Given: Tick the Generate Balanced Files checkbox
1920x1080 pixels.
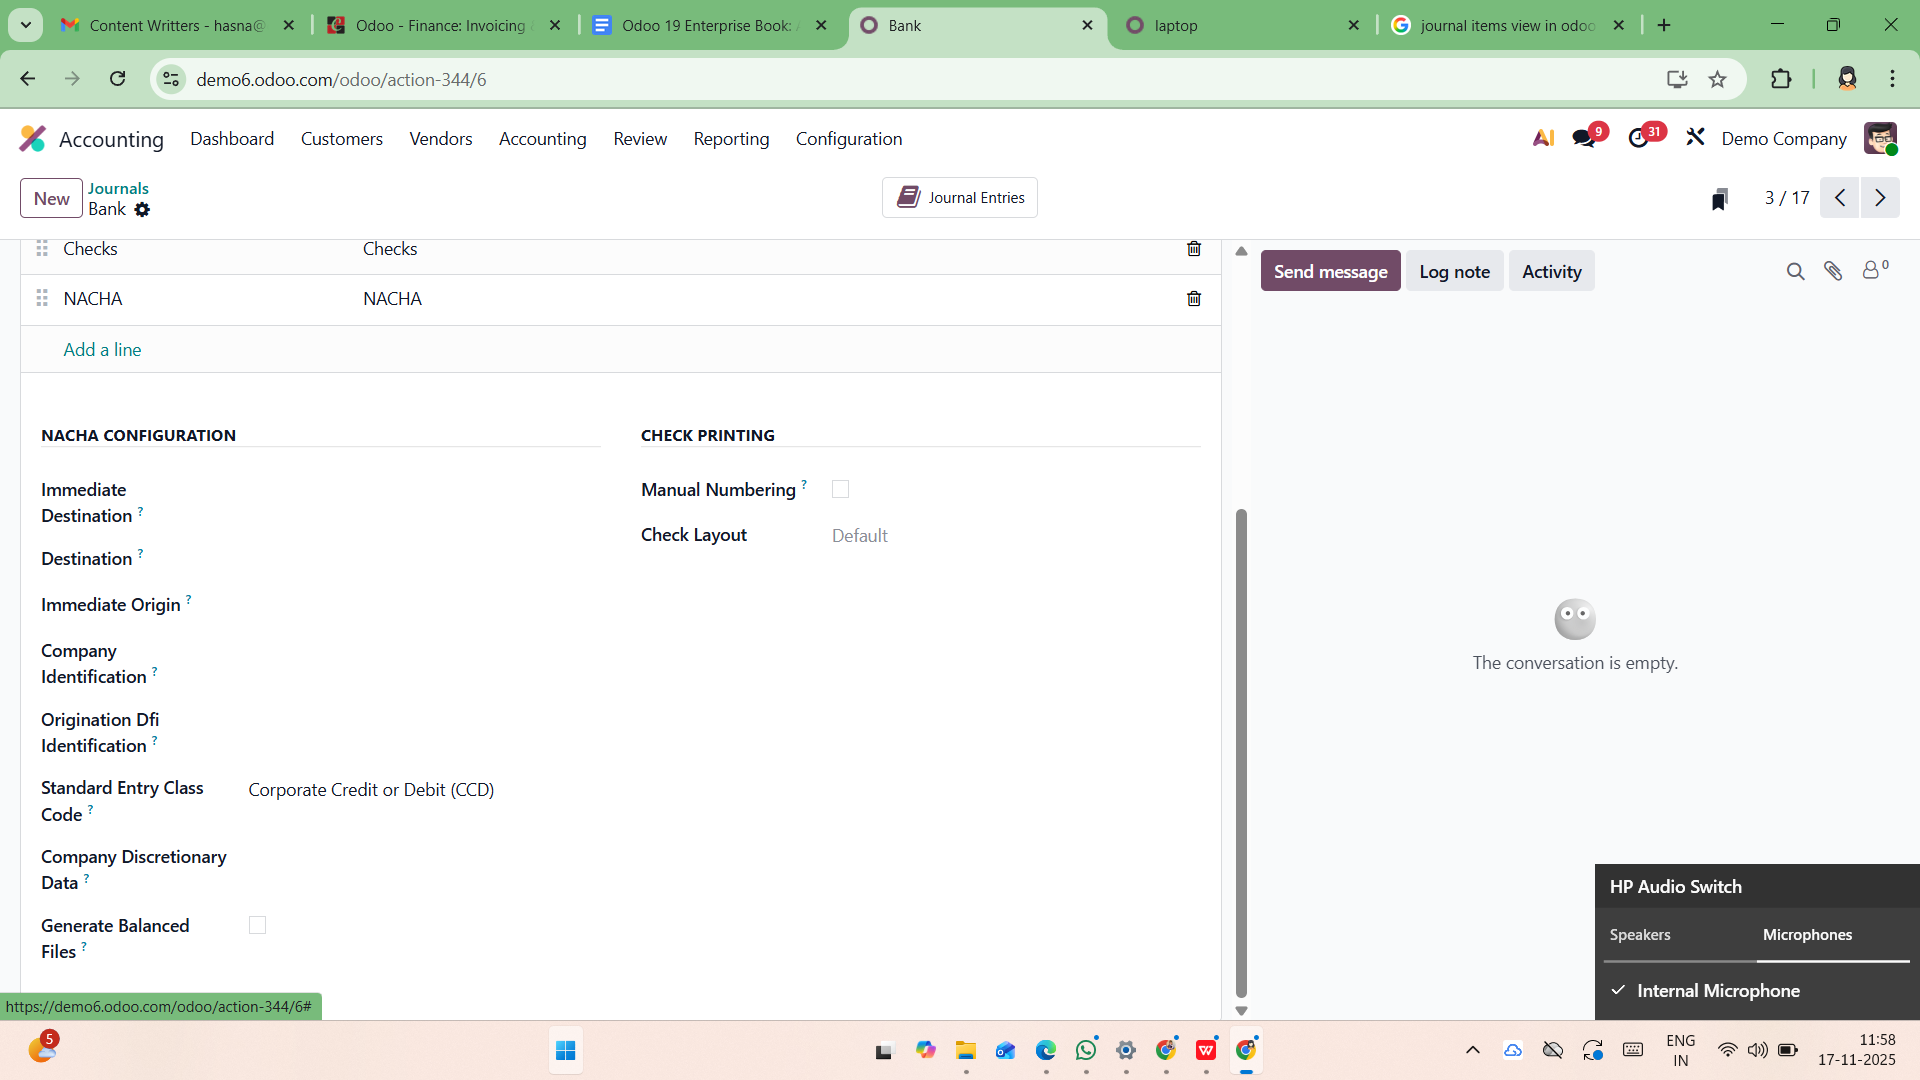Looking at the screenshot, I should coord(257,925).
